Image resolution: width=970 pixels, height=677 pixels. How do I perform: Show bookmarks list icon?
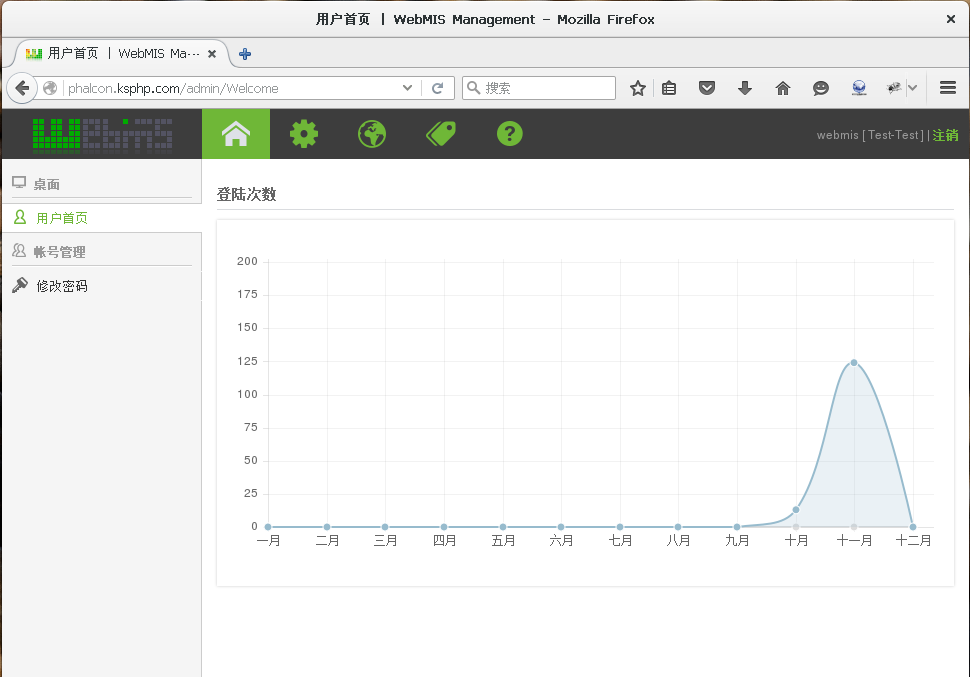669,88
